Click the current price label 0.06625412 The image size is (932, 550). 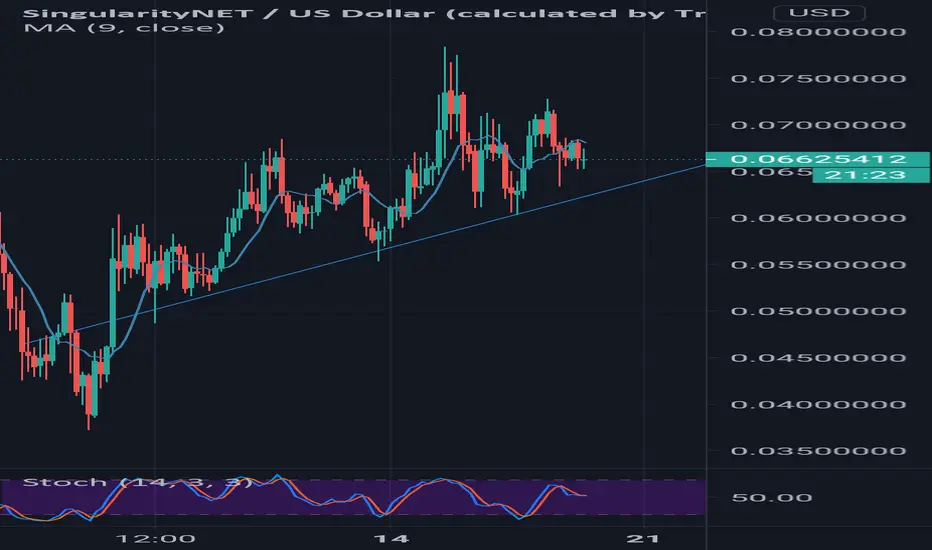tap(817, 159)
